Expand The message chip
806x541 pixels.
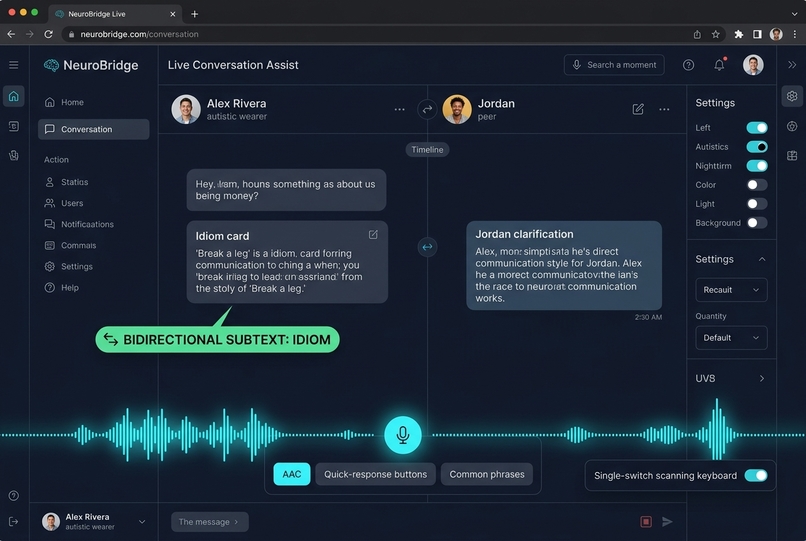(210, 521)
